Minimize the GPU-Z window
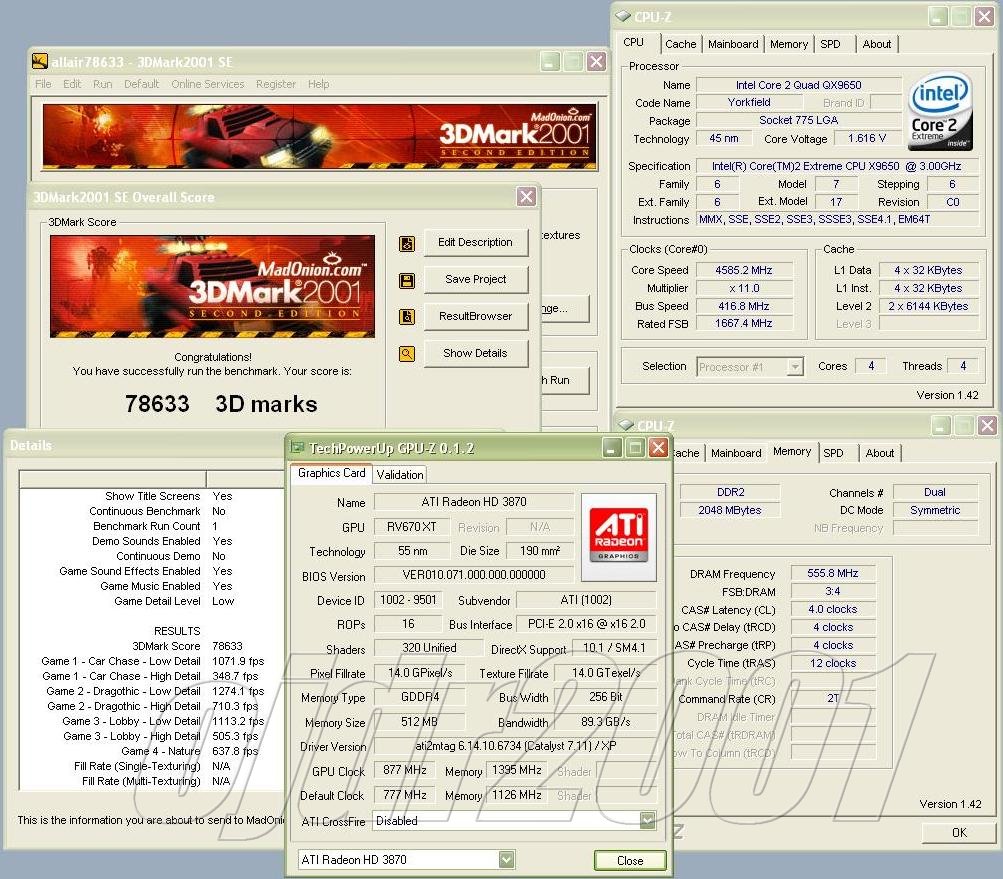1003x879 pixels. (x=612, y=447)
